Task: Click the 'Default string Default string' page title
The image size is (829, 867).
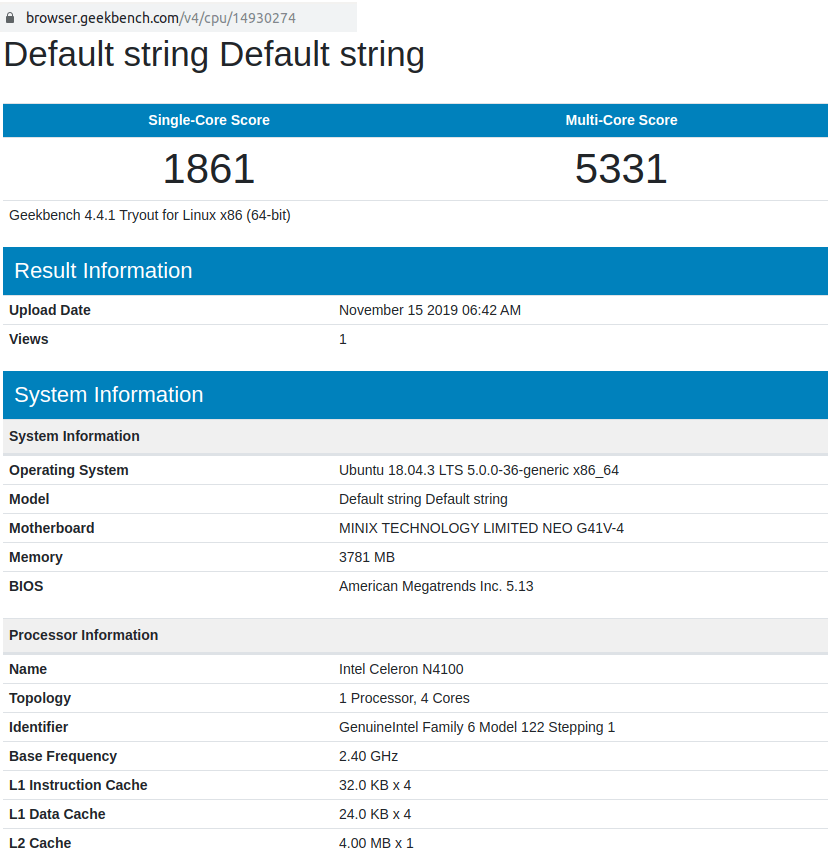Action: point(214,55)
